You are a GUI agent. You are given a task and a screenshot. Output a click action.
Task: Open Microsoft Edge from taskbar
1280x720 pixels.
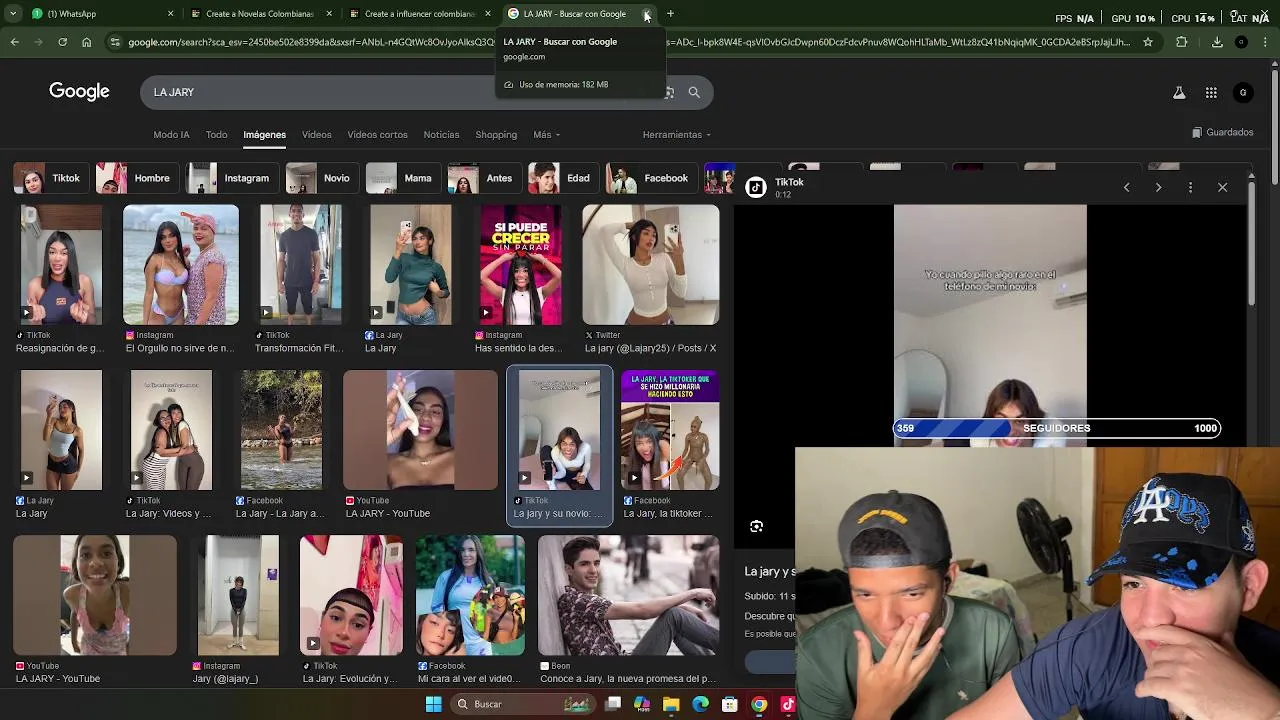[701, 704]
